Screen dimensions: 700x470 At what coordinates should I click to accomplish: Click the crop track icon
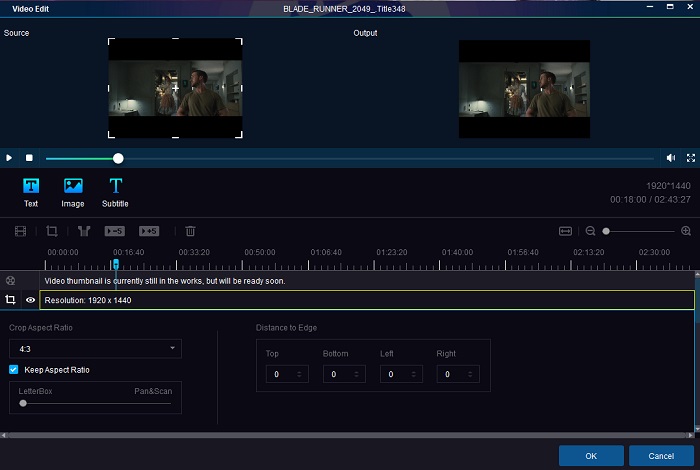pos(10,300)
